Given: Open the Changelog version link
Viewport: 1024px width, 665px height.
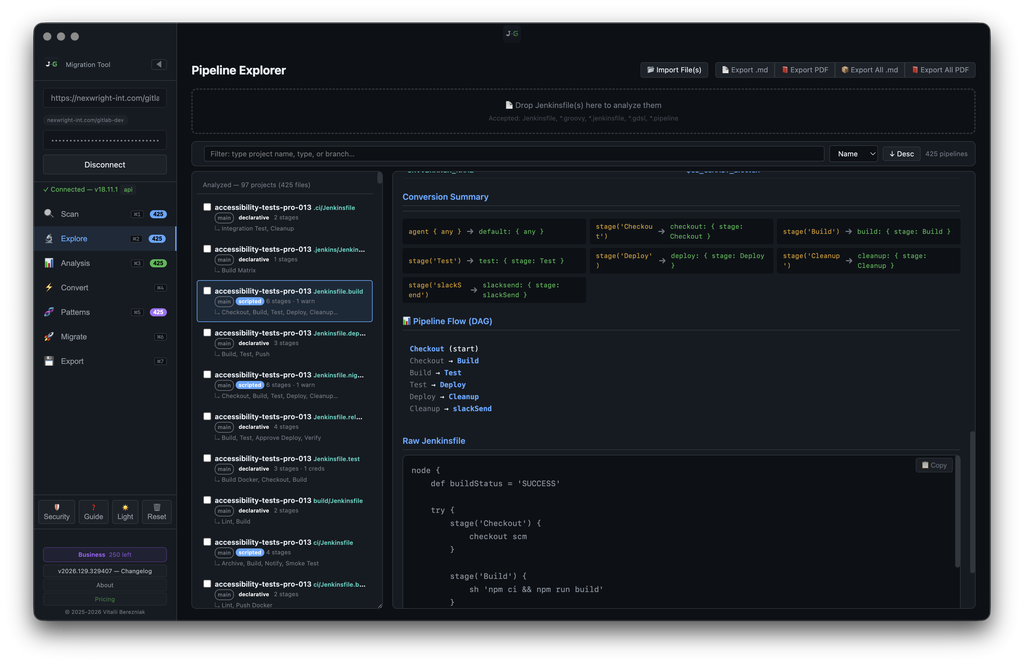Looking at the screenshot, I should pos(104,571).
